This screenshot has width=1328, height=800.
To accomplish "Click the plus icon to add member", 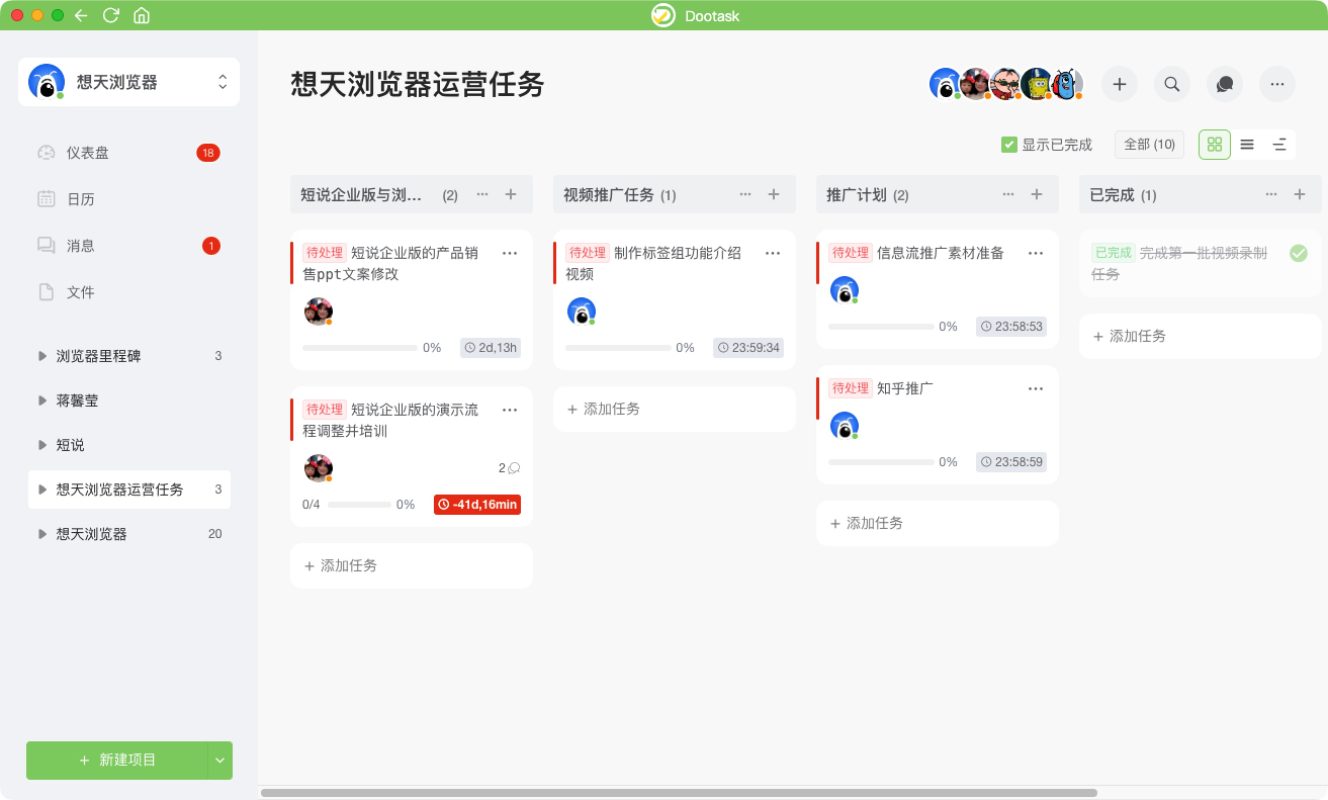I will coord(1119,85).
